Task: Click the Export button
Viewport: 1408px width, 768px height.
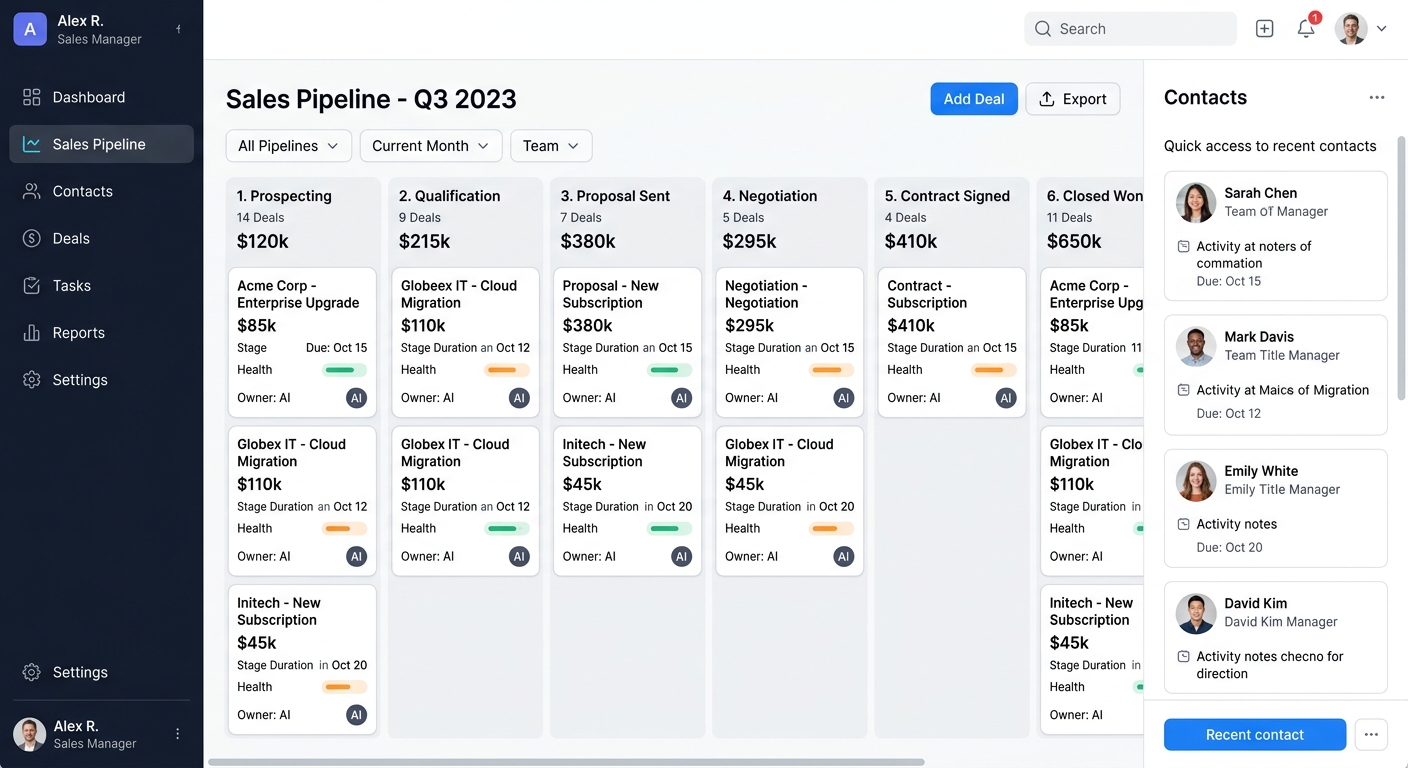Action: point(1073,99)
